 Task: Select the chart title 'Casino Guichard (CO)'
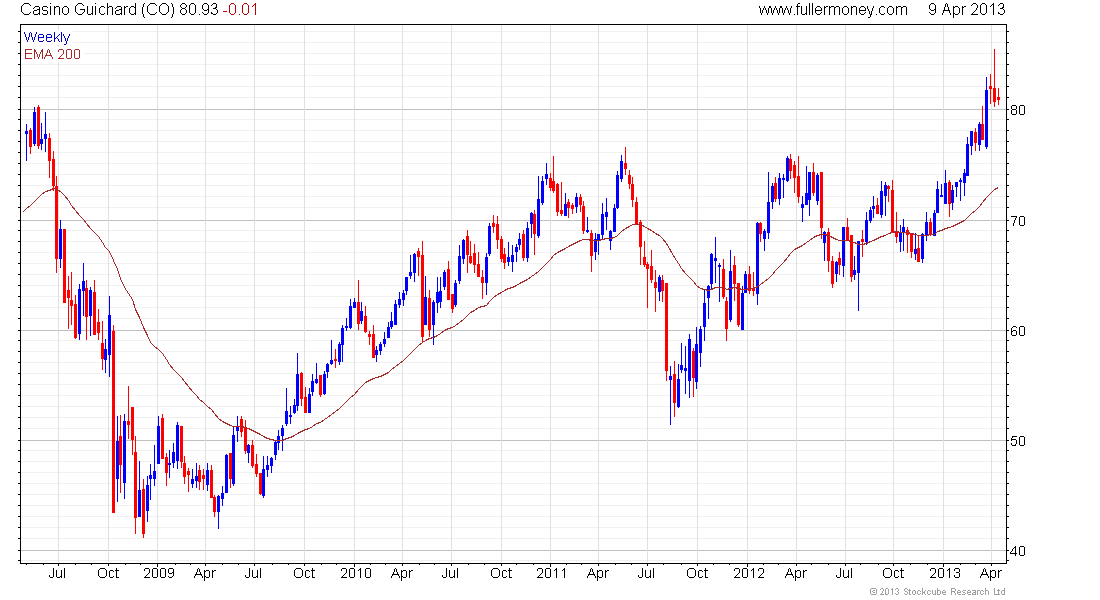click(98, 10)
